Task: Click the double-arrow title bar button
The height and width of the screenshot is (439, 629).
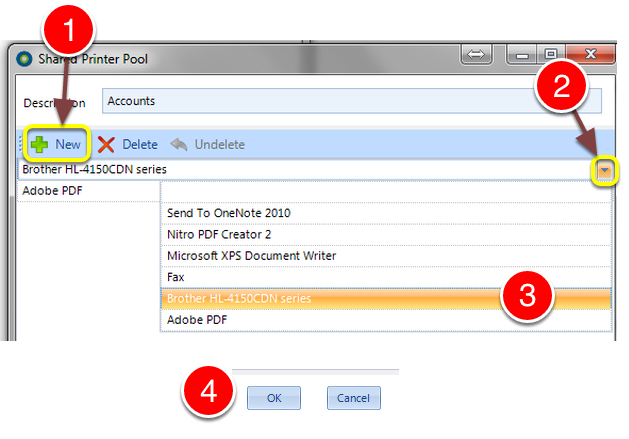Action: [x=476, y=54]
